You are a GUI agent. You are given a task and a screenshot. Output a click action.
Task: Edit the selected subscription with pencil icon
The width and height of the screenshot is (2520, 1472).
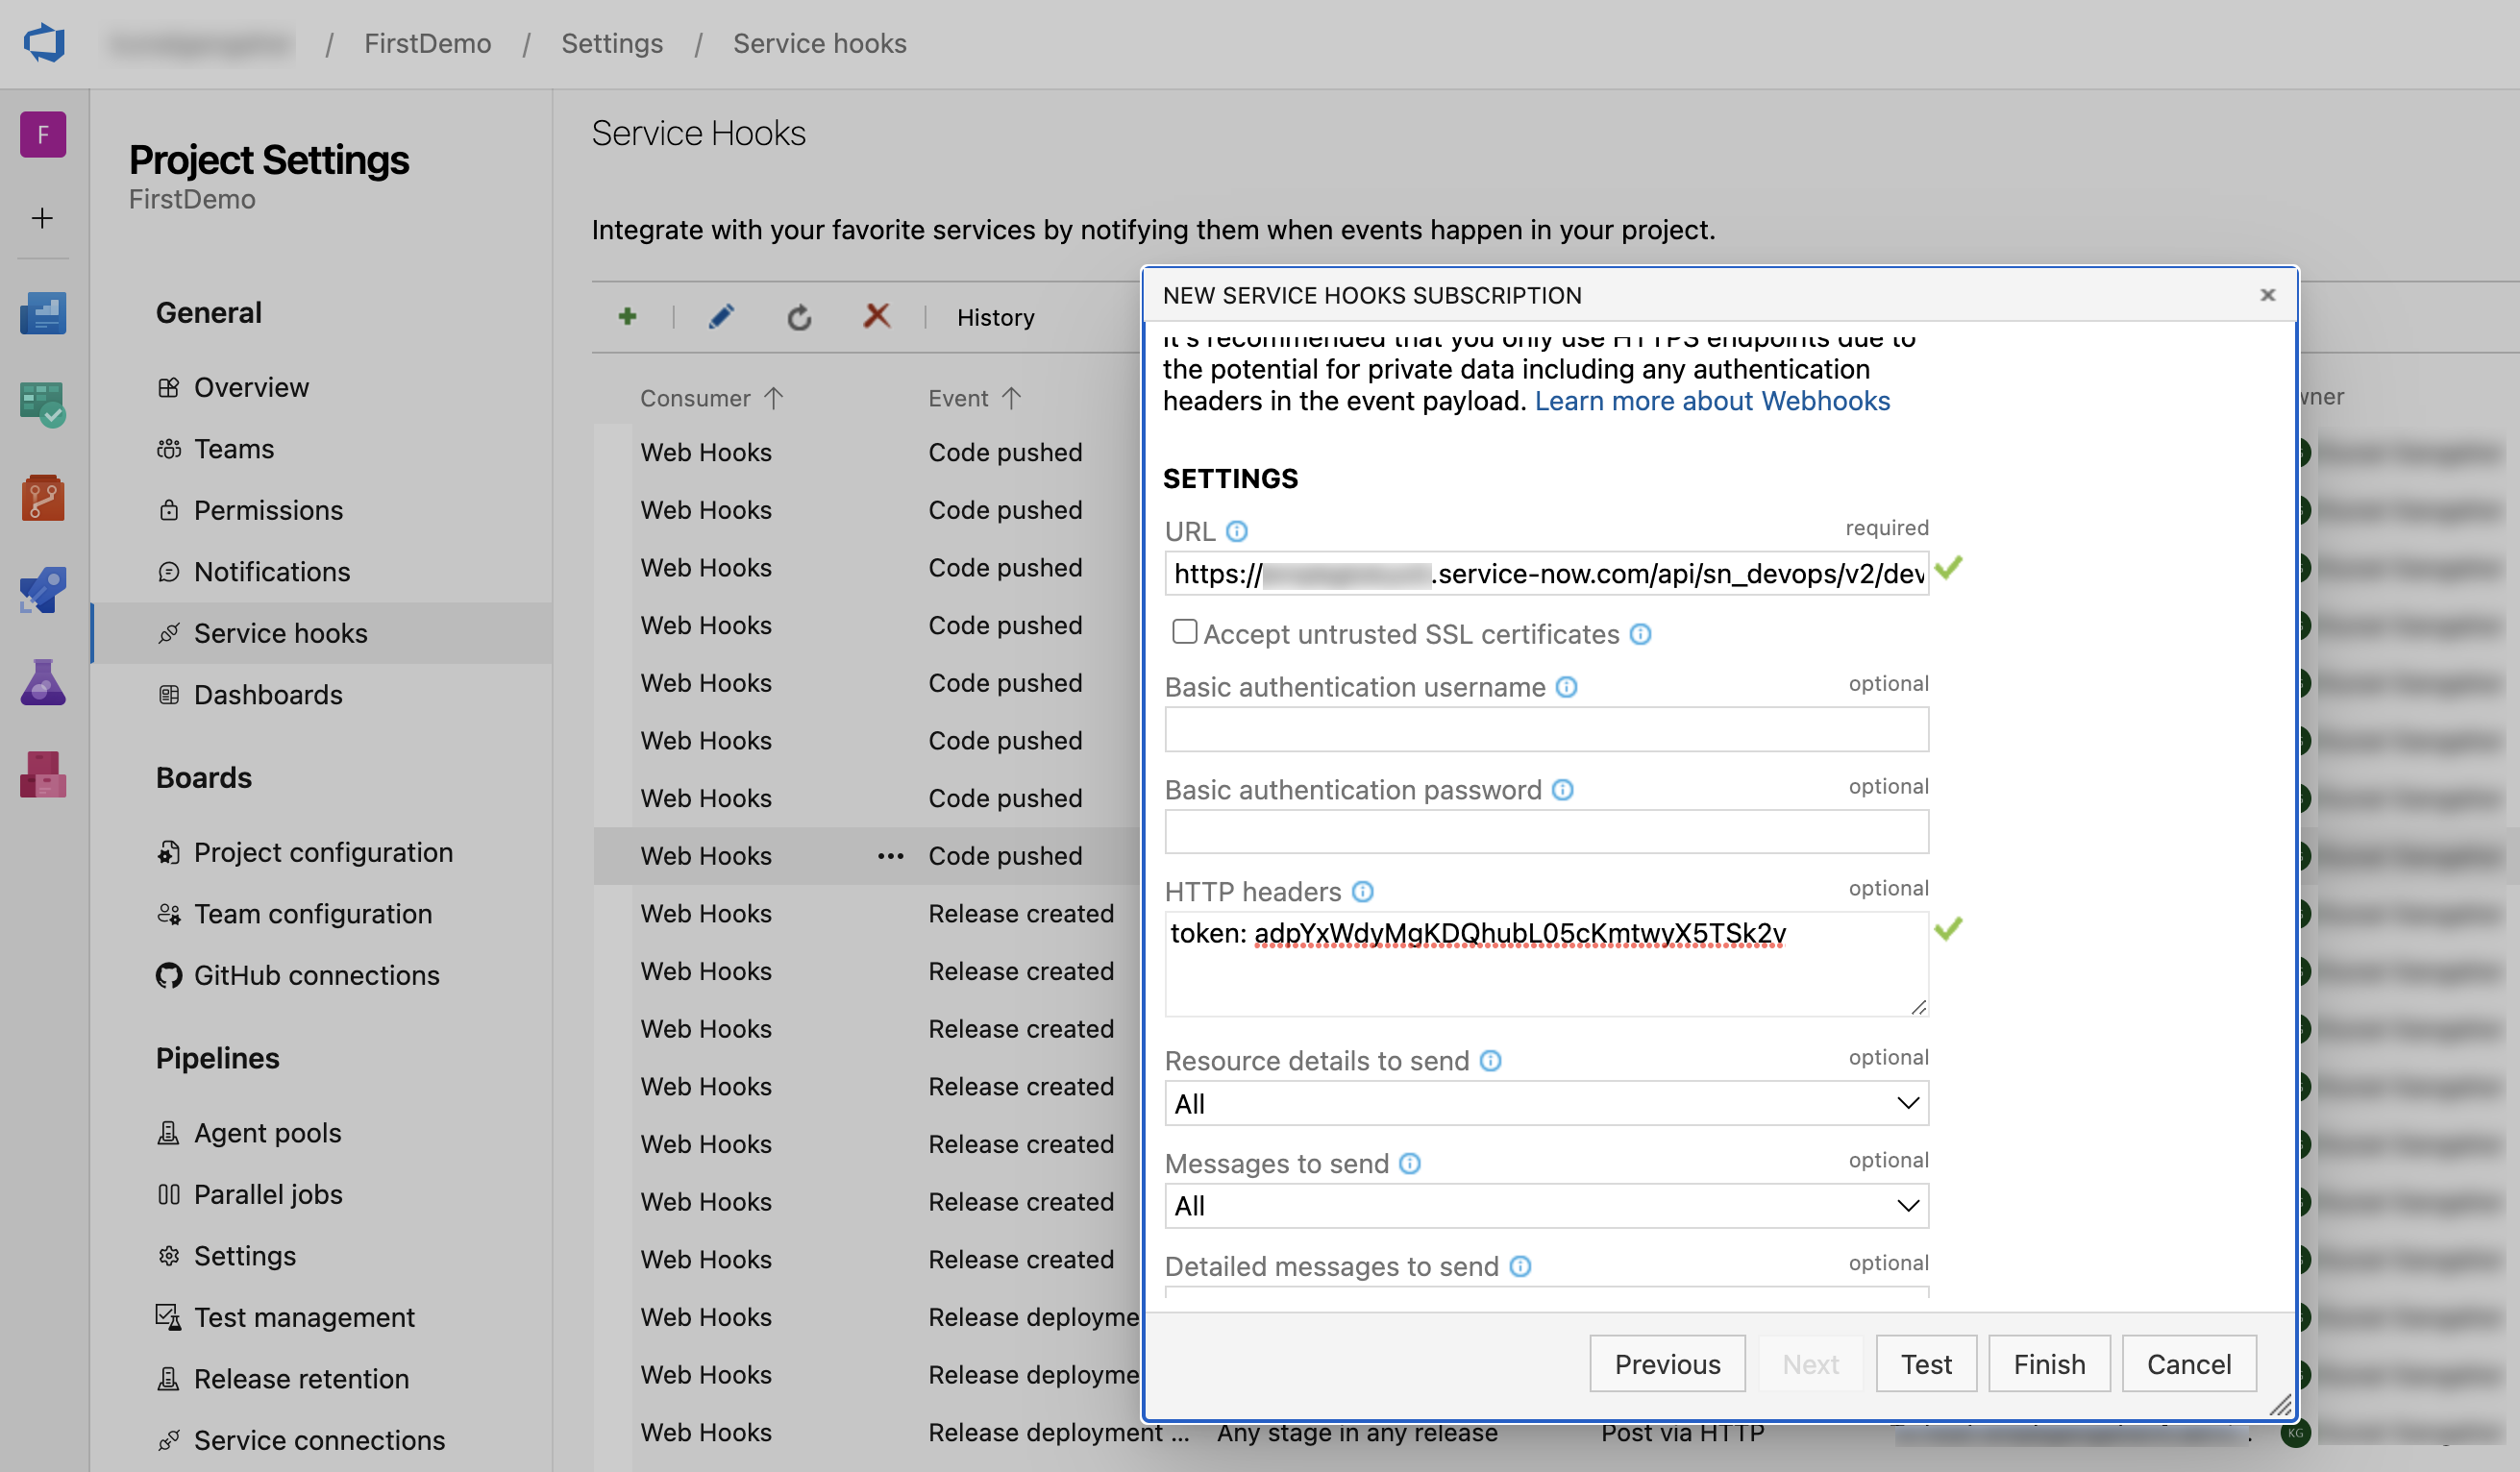point(721,317)
